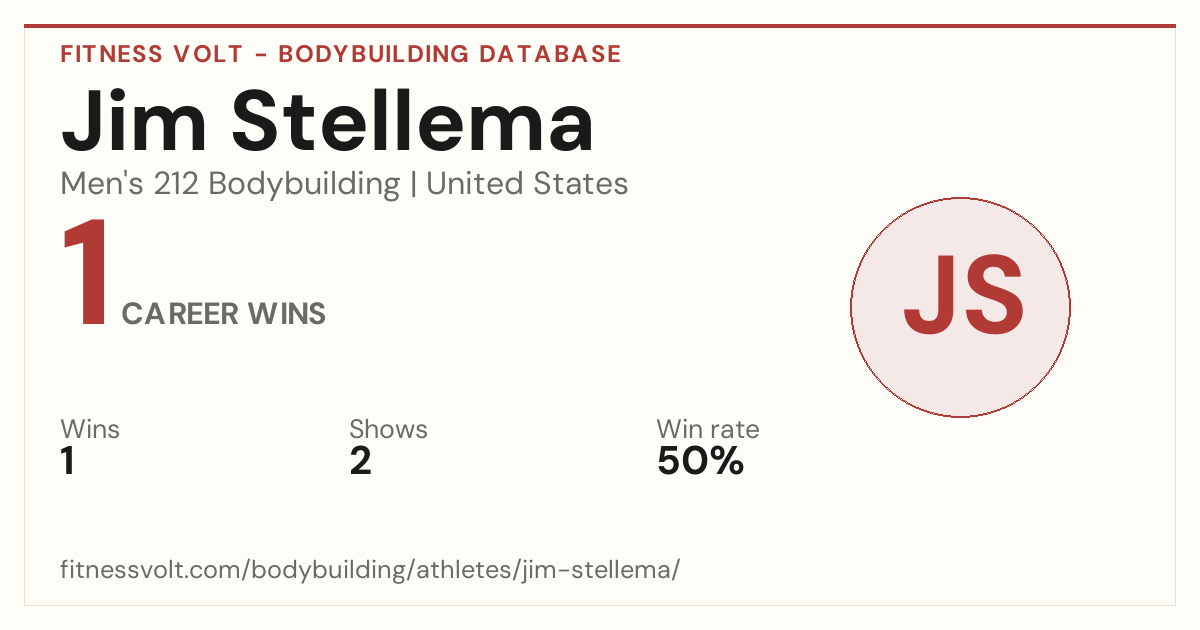Click the 50% win rate value
Image resolution: width=1200 pixels, height=630 pixels.
tap(700, 461)
